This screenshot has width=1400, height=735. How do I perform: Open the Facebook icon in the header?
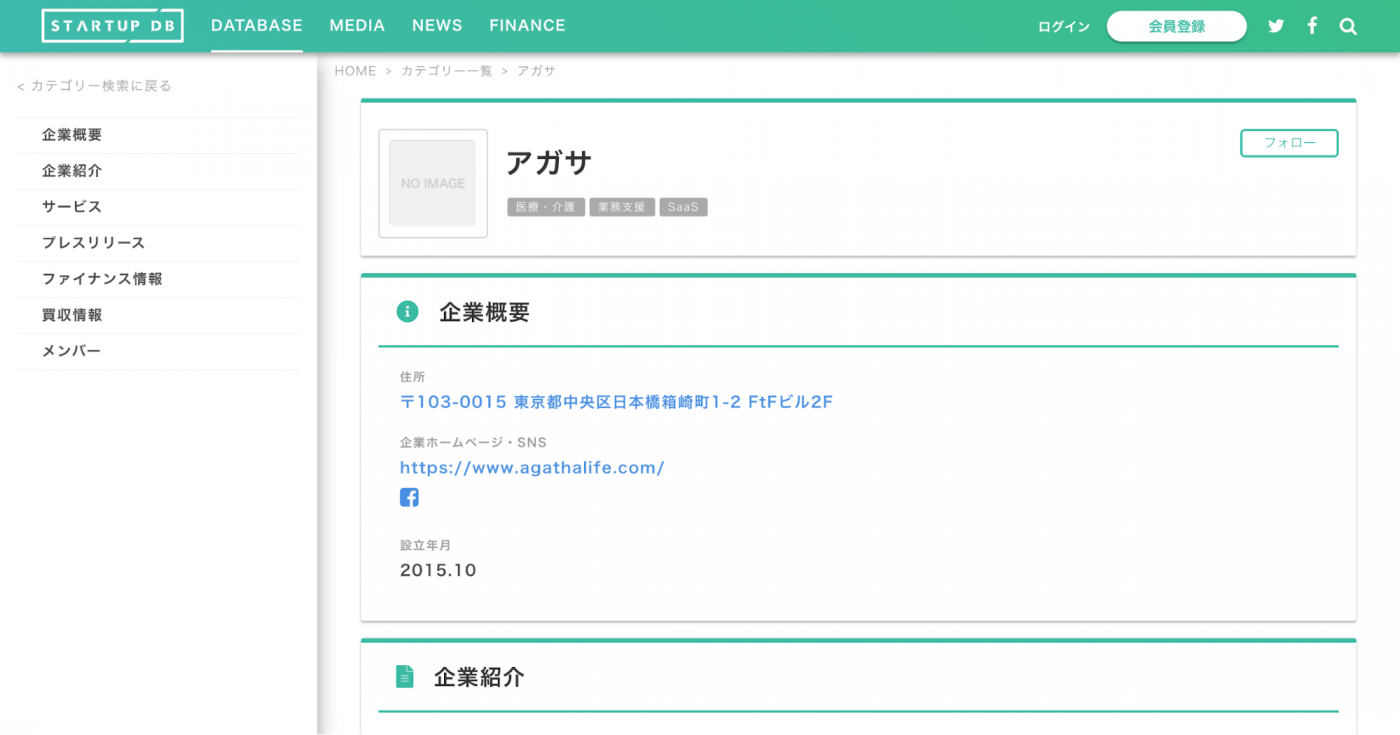(1312, 25)
